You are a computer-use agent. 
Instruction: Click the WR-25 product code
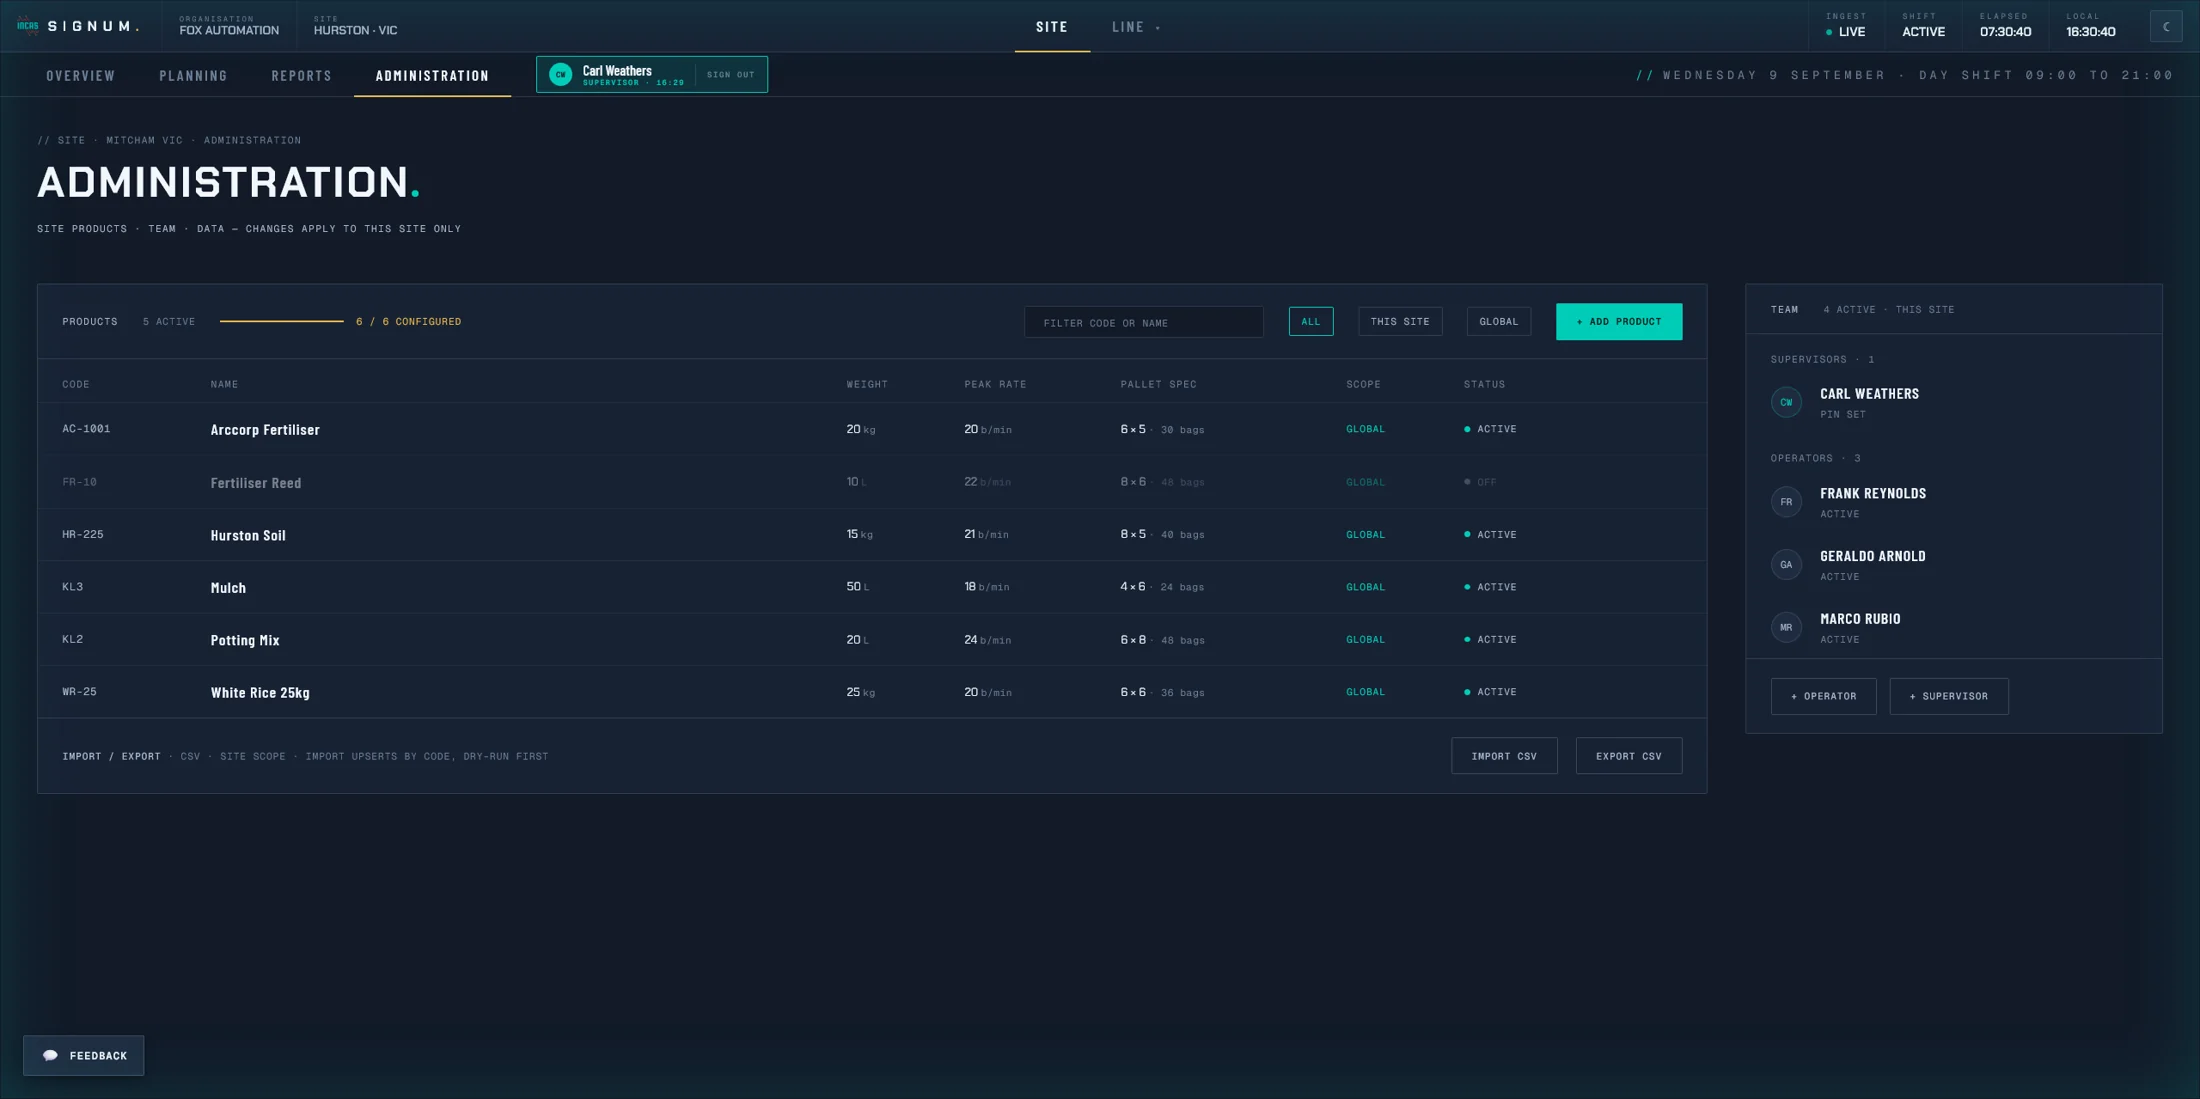point(80,692)
